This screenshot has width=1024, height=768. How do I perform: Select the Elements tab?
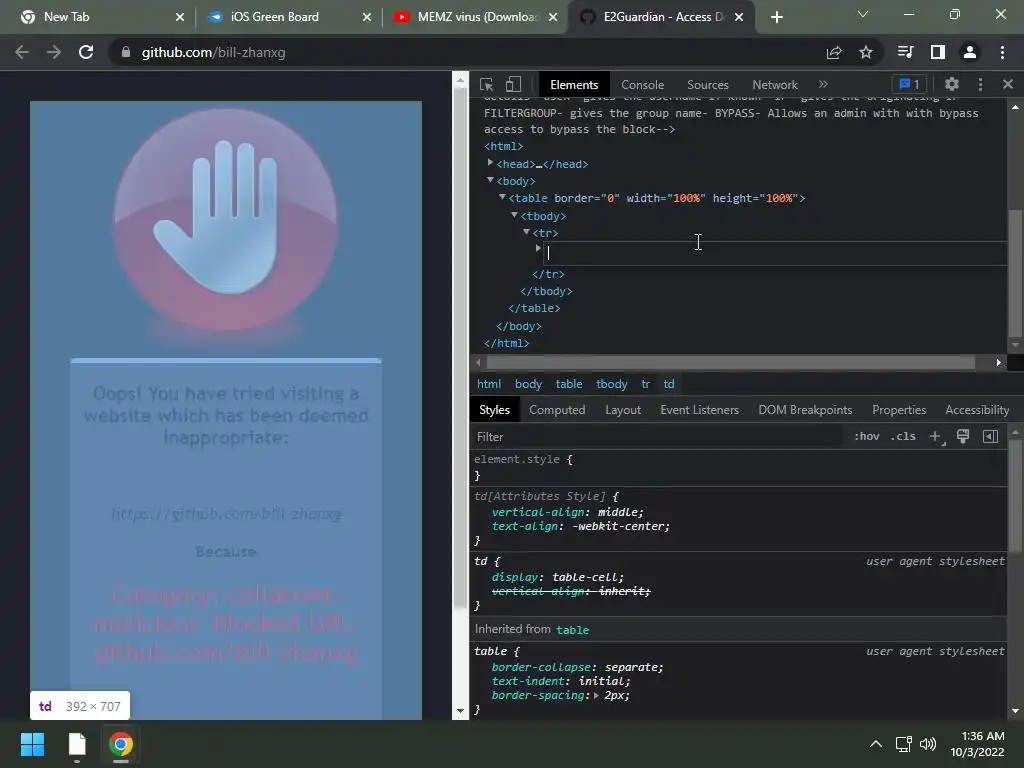click(x=574, y=85)
